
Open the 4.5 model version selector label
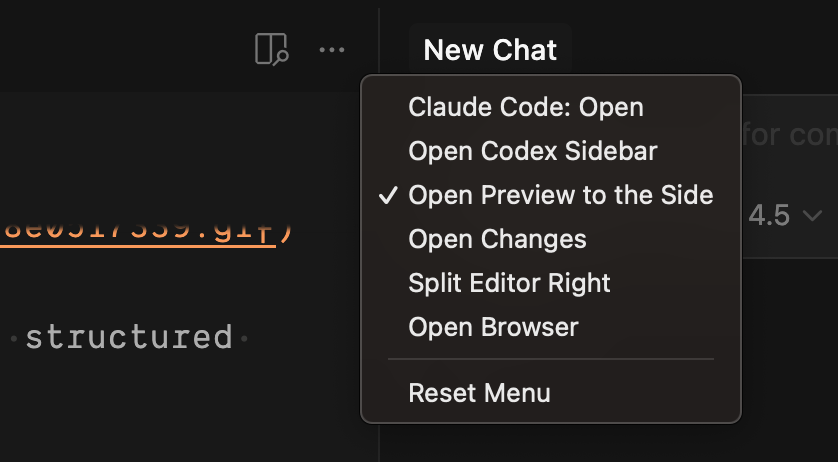coord(769,215)
